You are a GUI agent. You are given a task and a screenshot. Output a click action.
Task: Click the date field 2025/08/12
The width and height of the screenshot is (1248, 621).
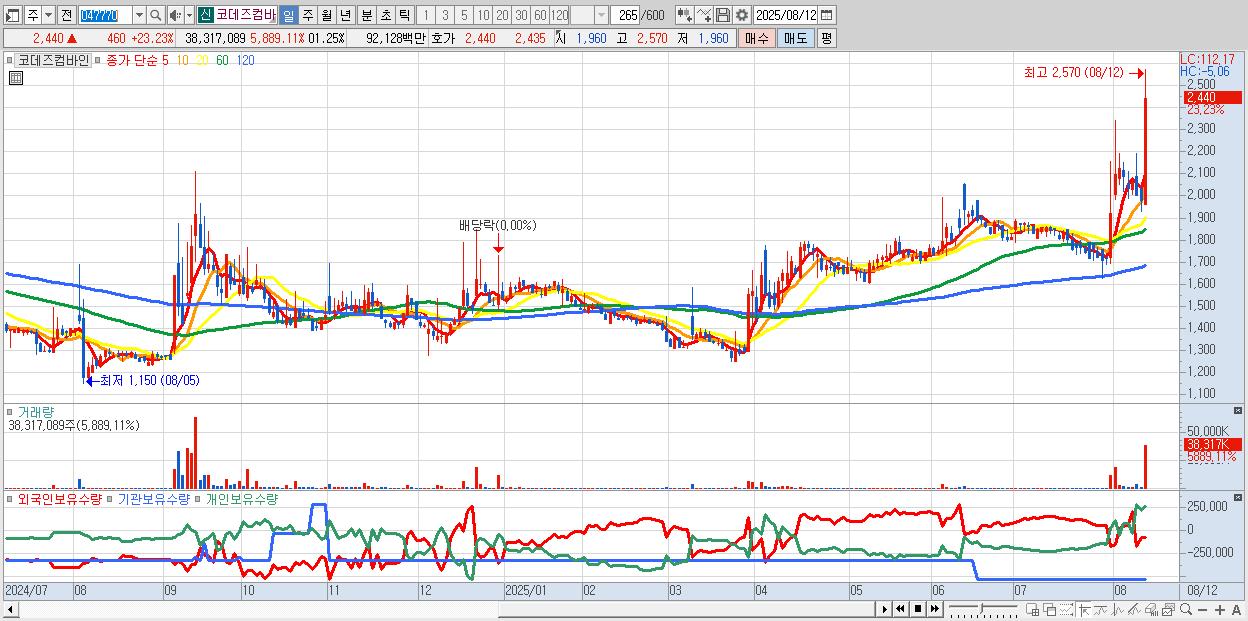(786, 15)
